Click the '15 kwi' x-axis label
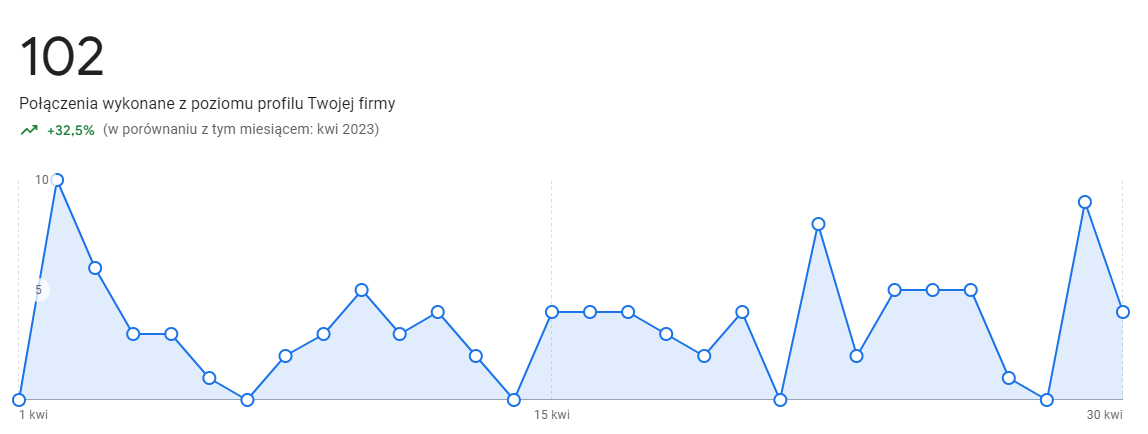The height and width of the screenshot is (434, 1148). pyautogui.click(x=552, y=416)
